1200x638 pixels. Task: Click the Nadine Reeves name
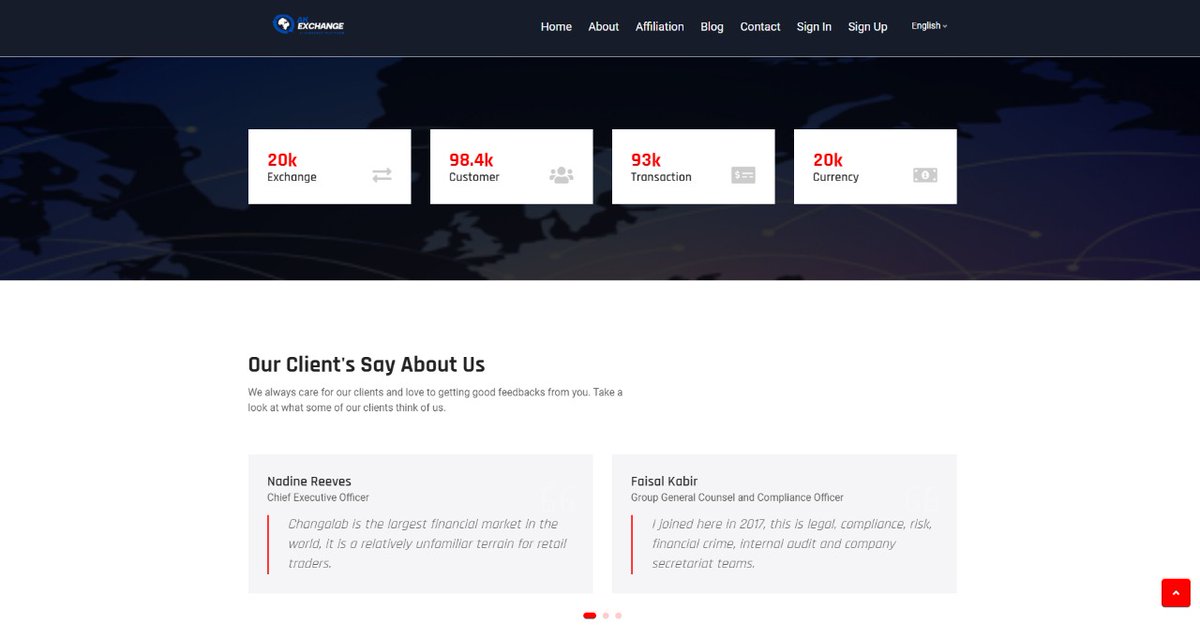point(309,481)
